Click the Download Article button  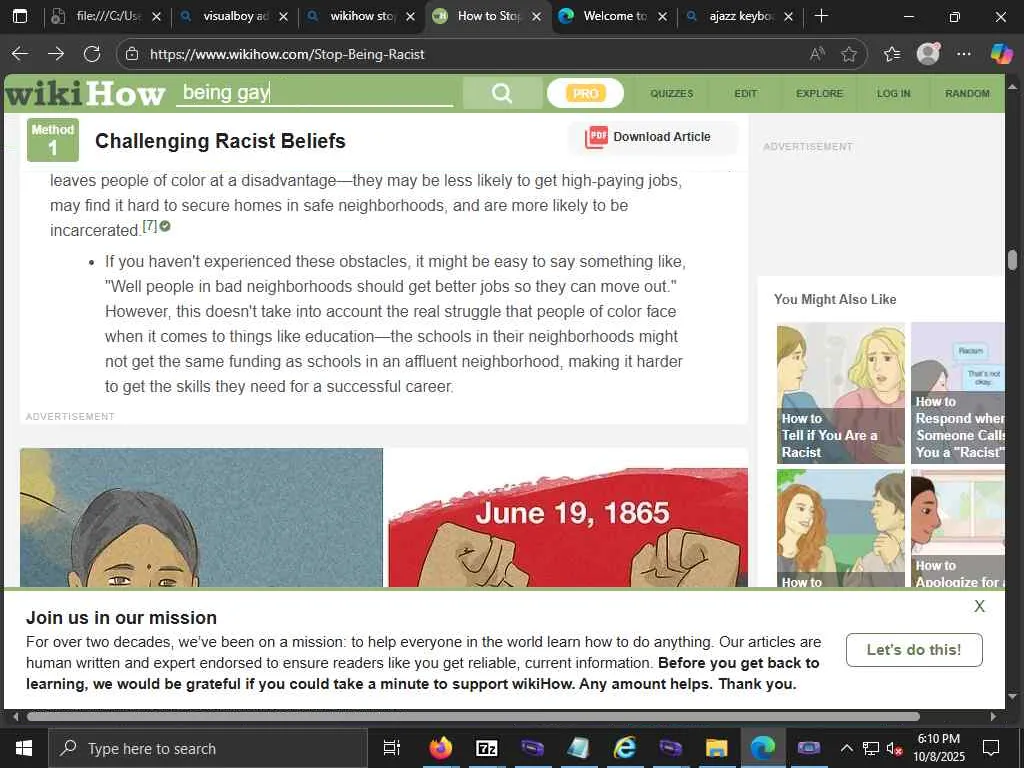(x=653, y=137)
